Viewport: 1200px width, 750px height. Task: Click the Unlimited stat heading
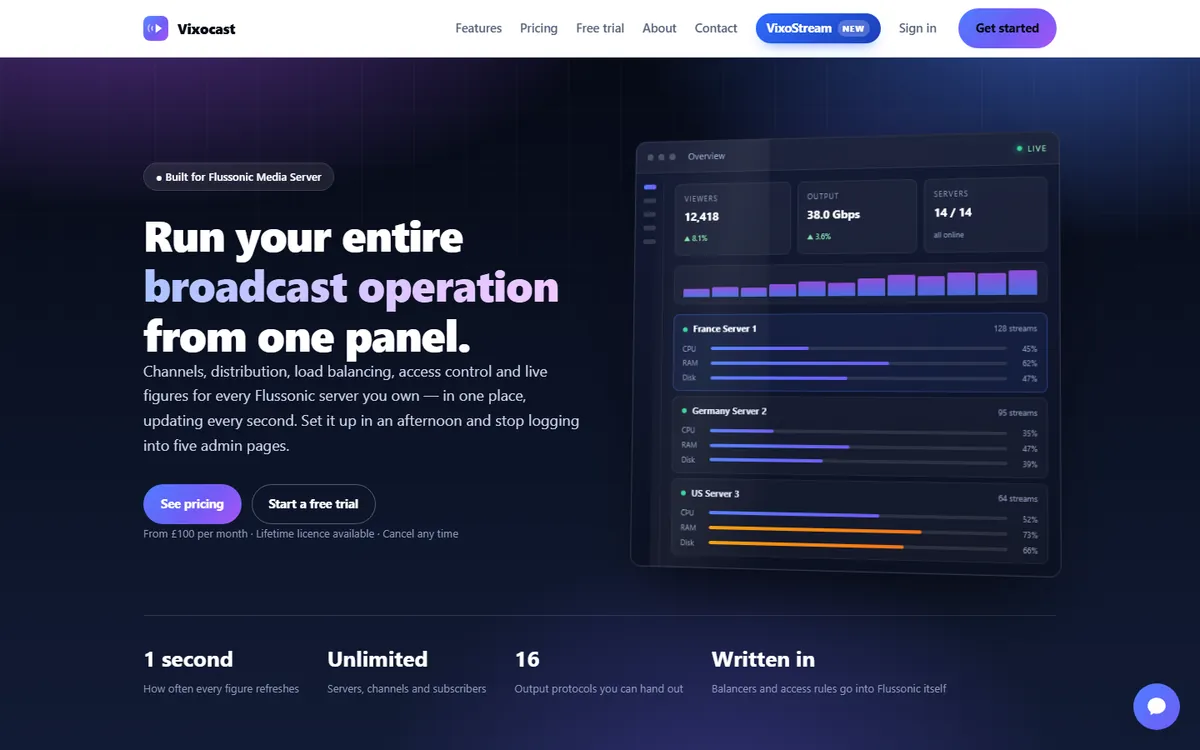point(378,659)
